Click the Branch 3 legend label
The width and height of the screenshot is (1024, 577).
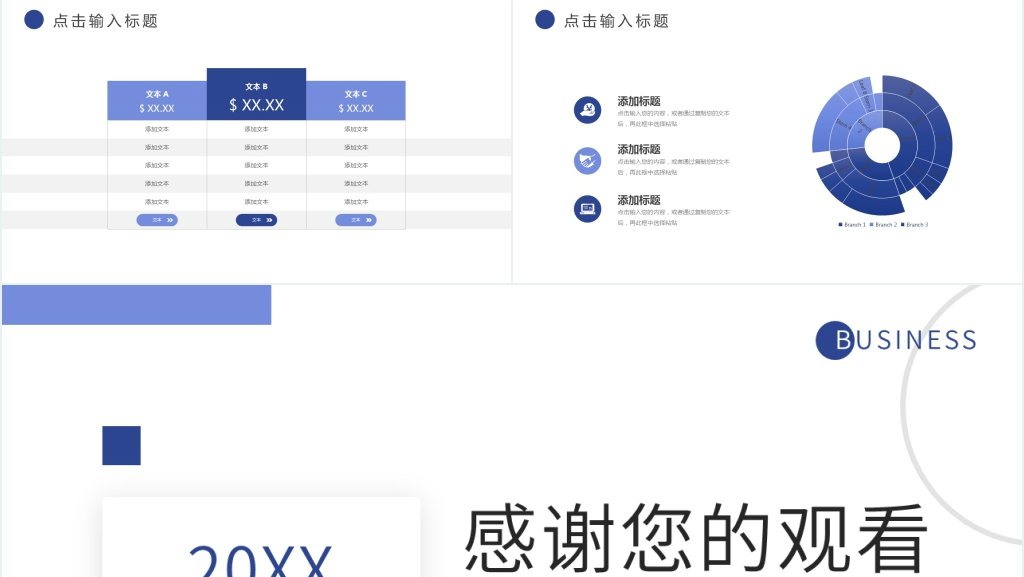918,225
